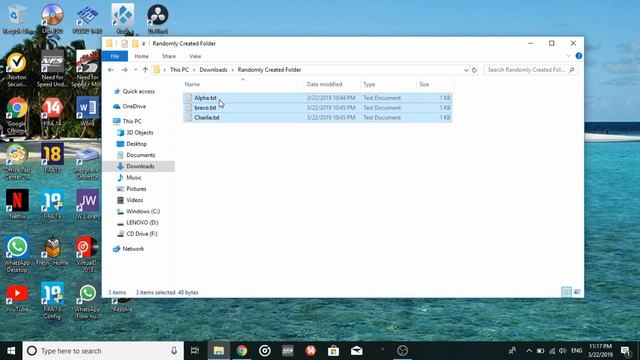Screen dimensions: 640x360
Task: Open the View ribbon tab
Action: coord(195,56)
